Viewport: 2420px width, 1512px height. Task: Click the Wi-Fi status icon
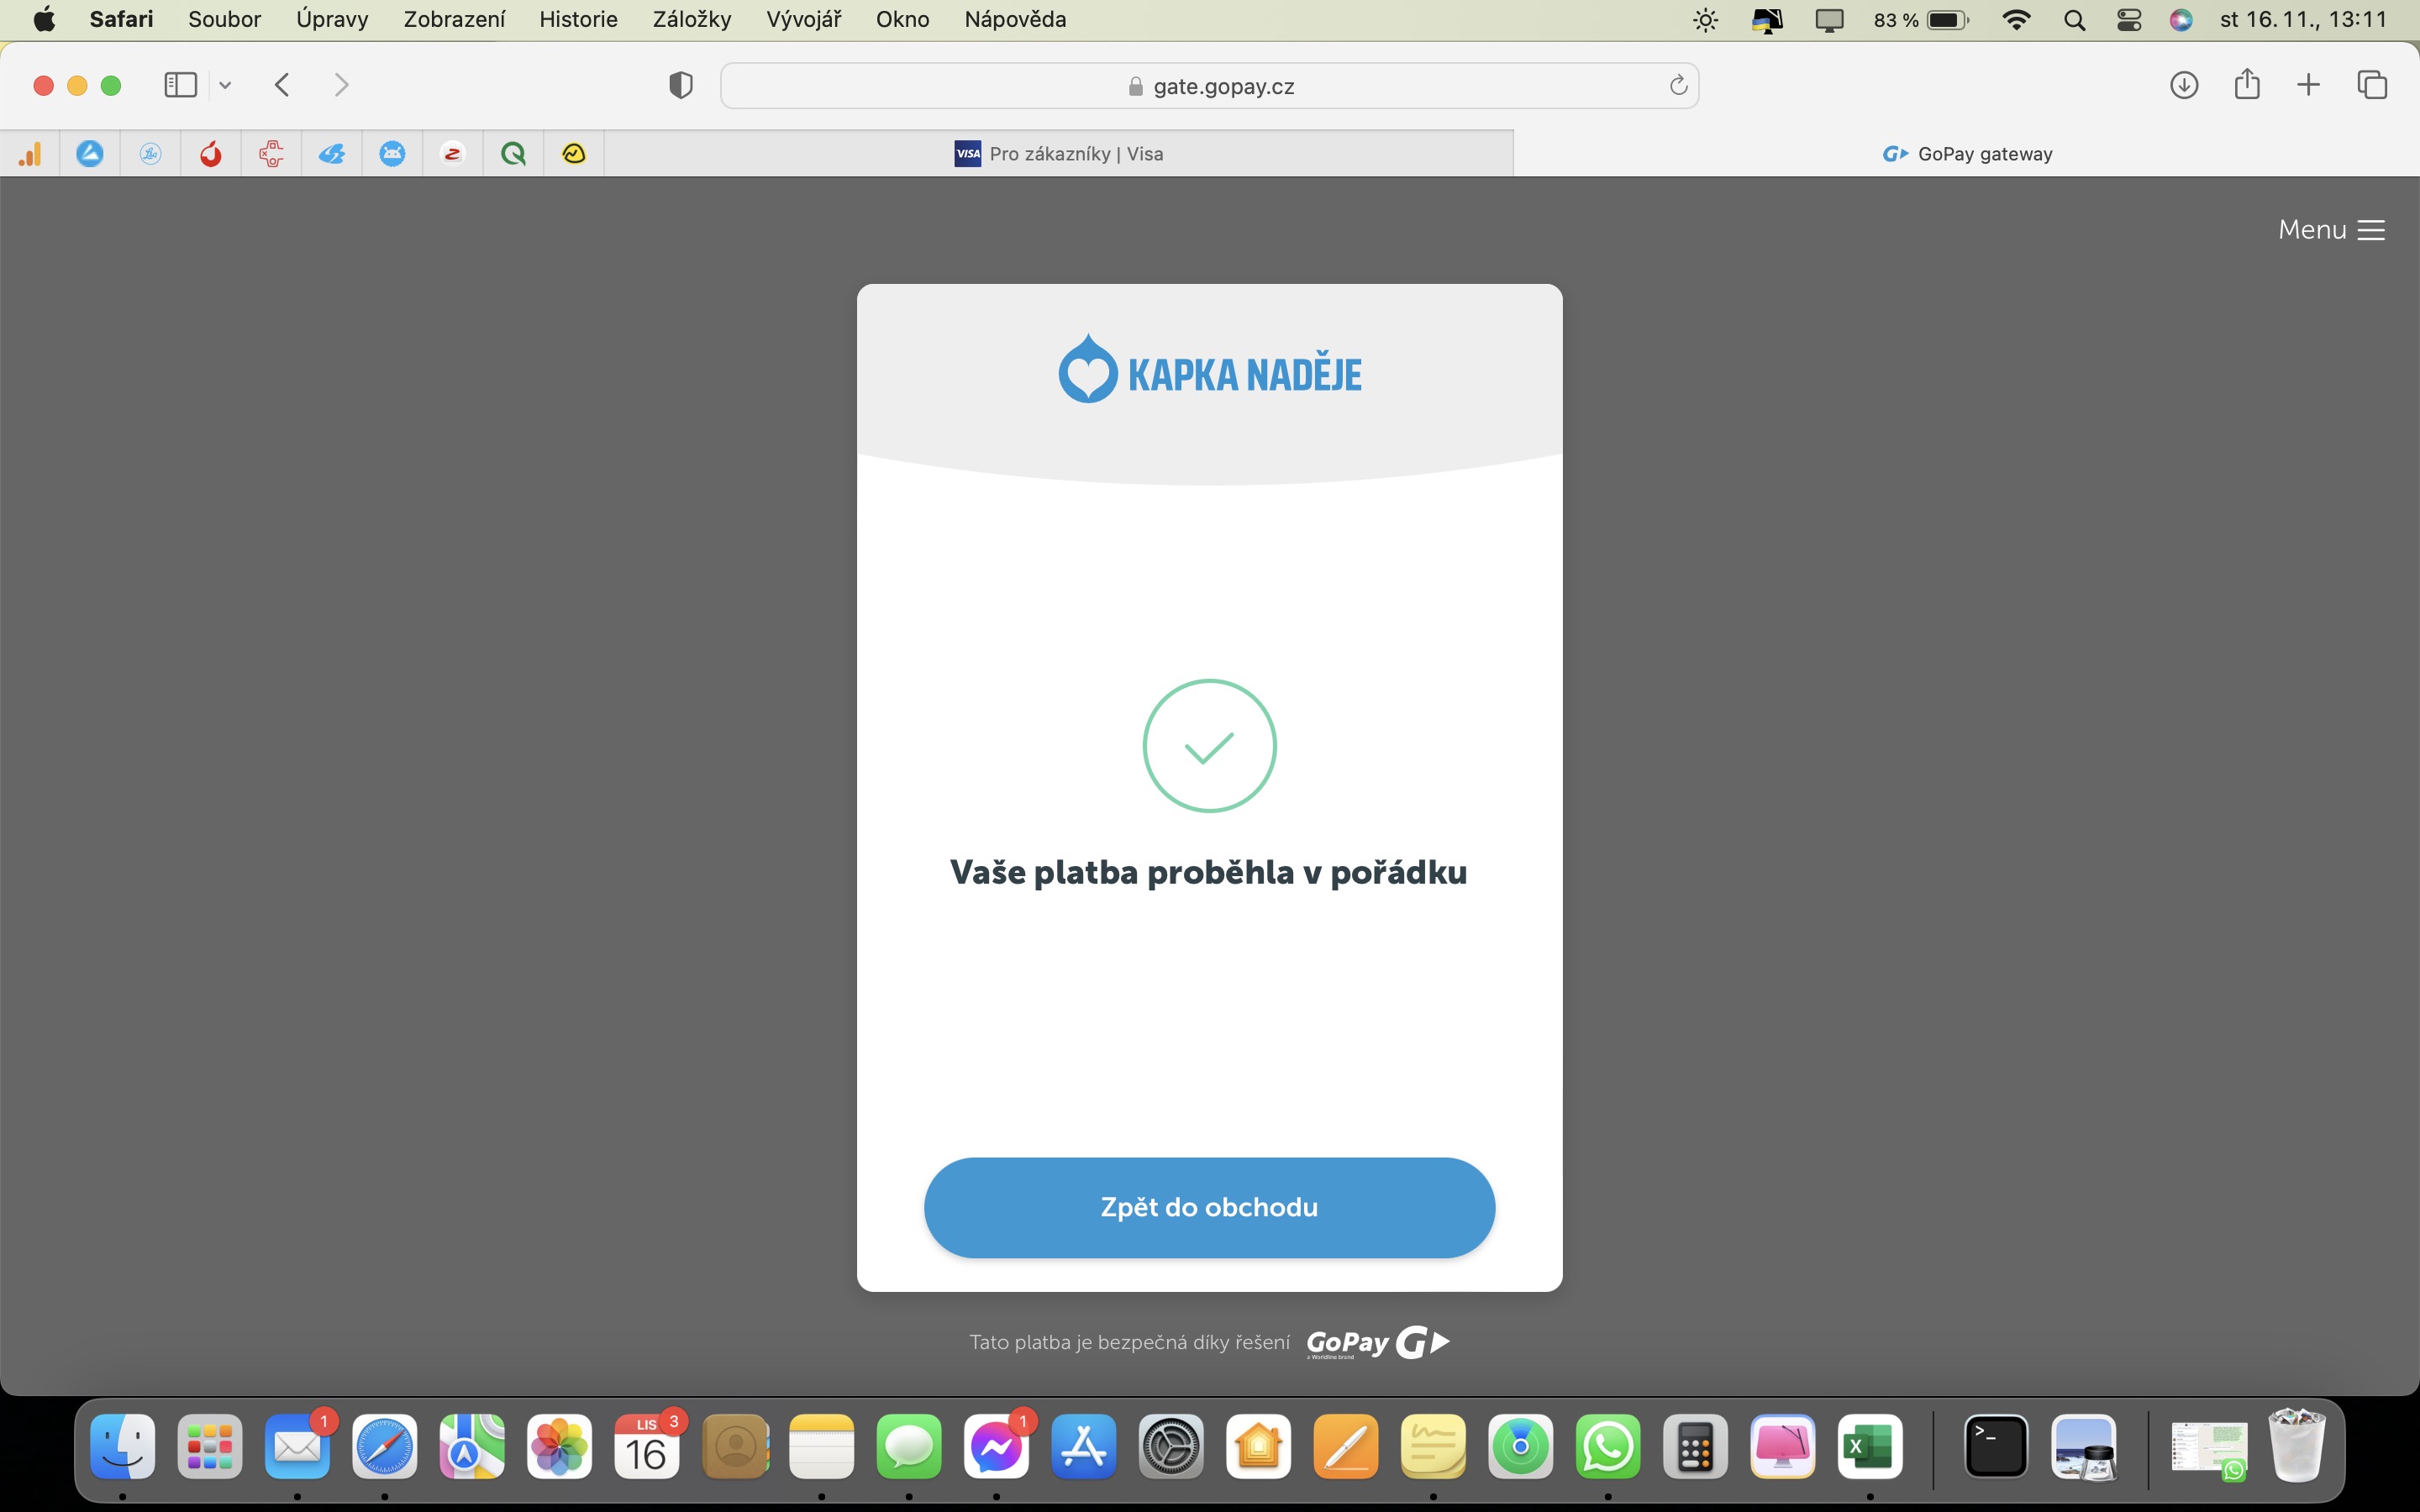click(x=2016, y=20)
